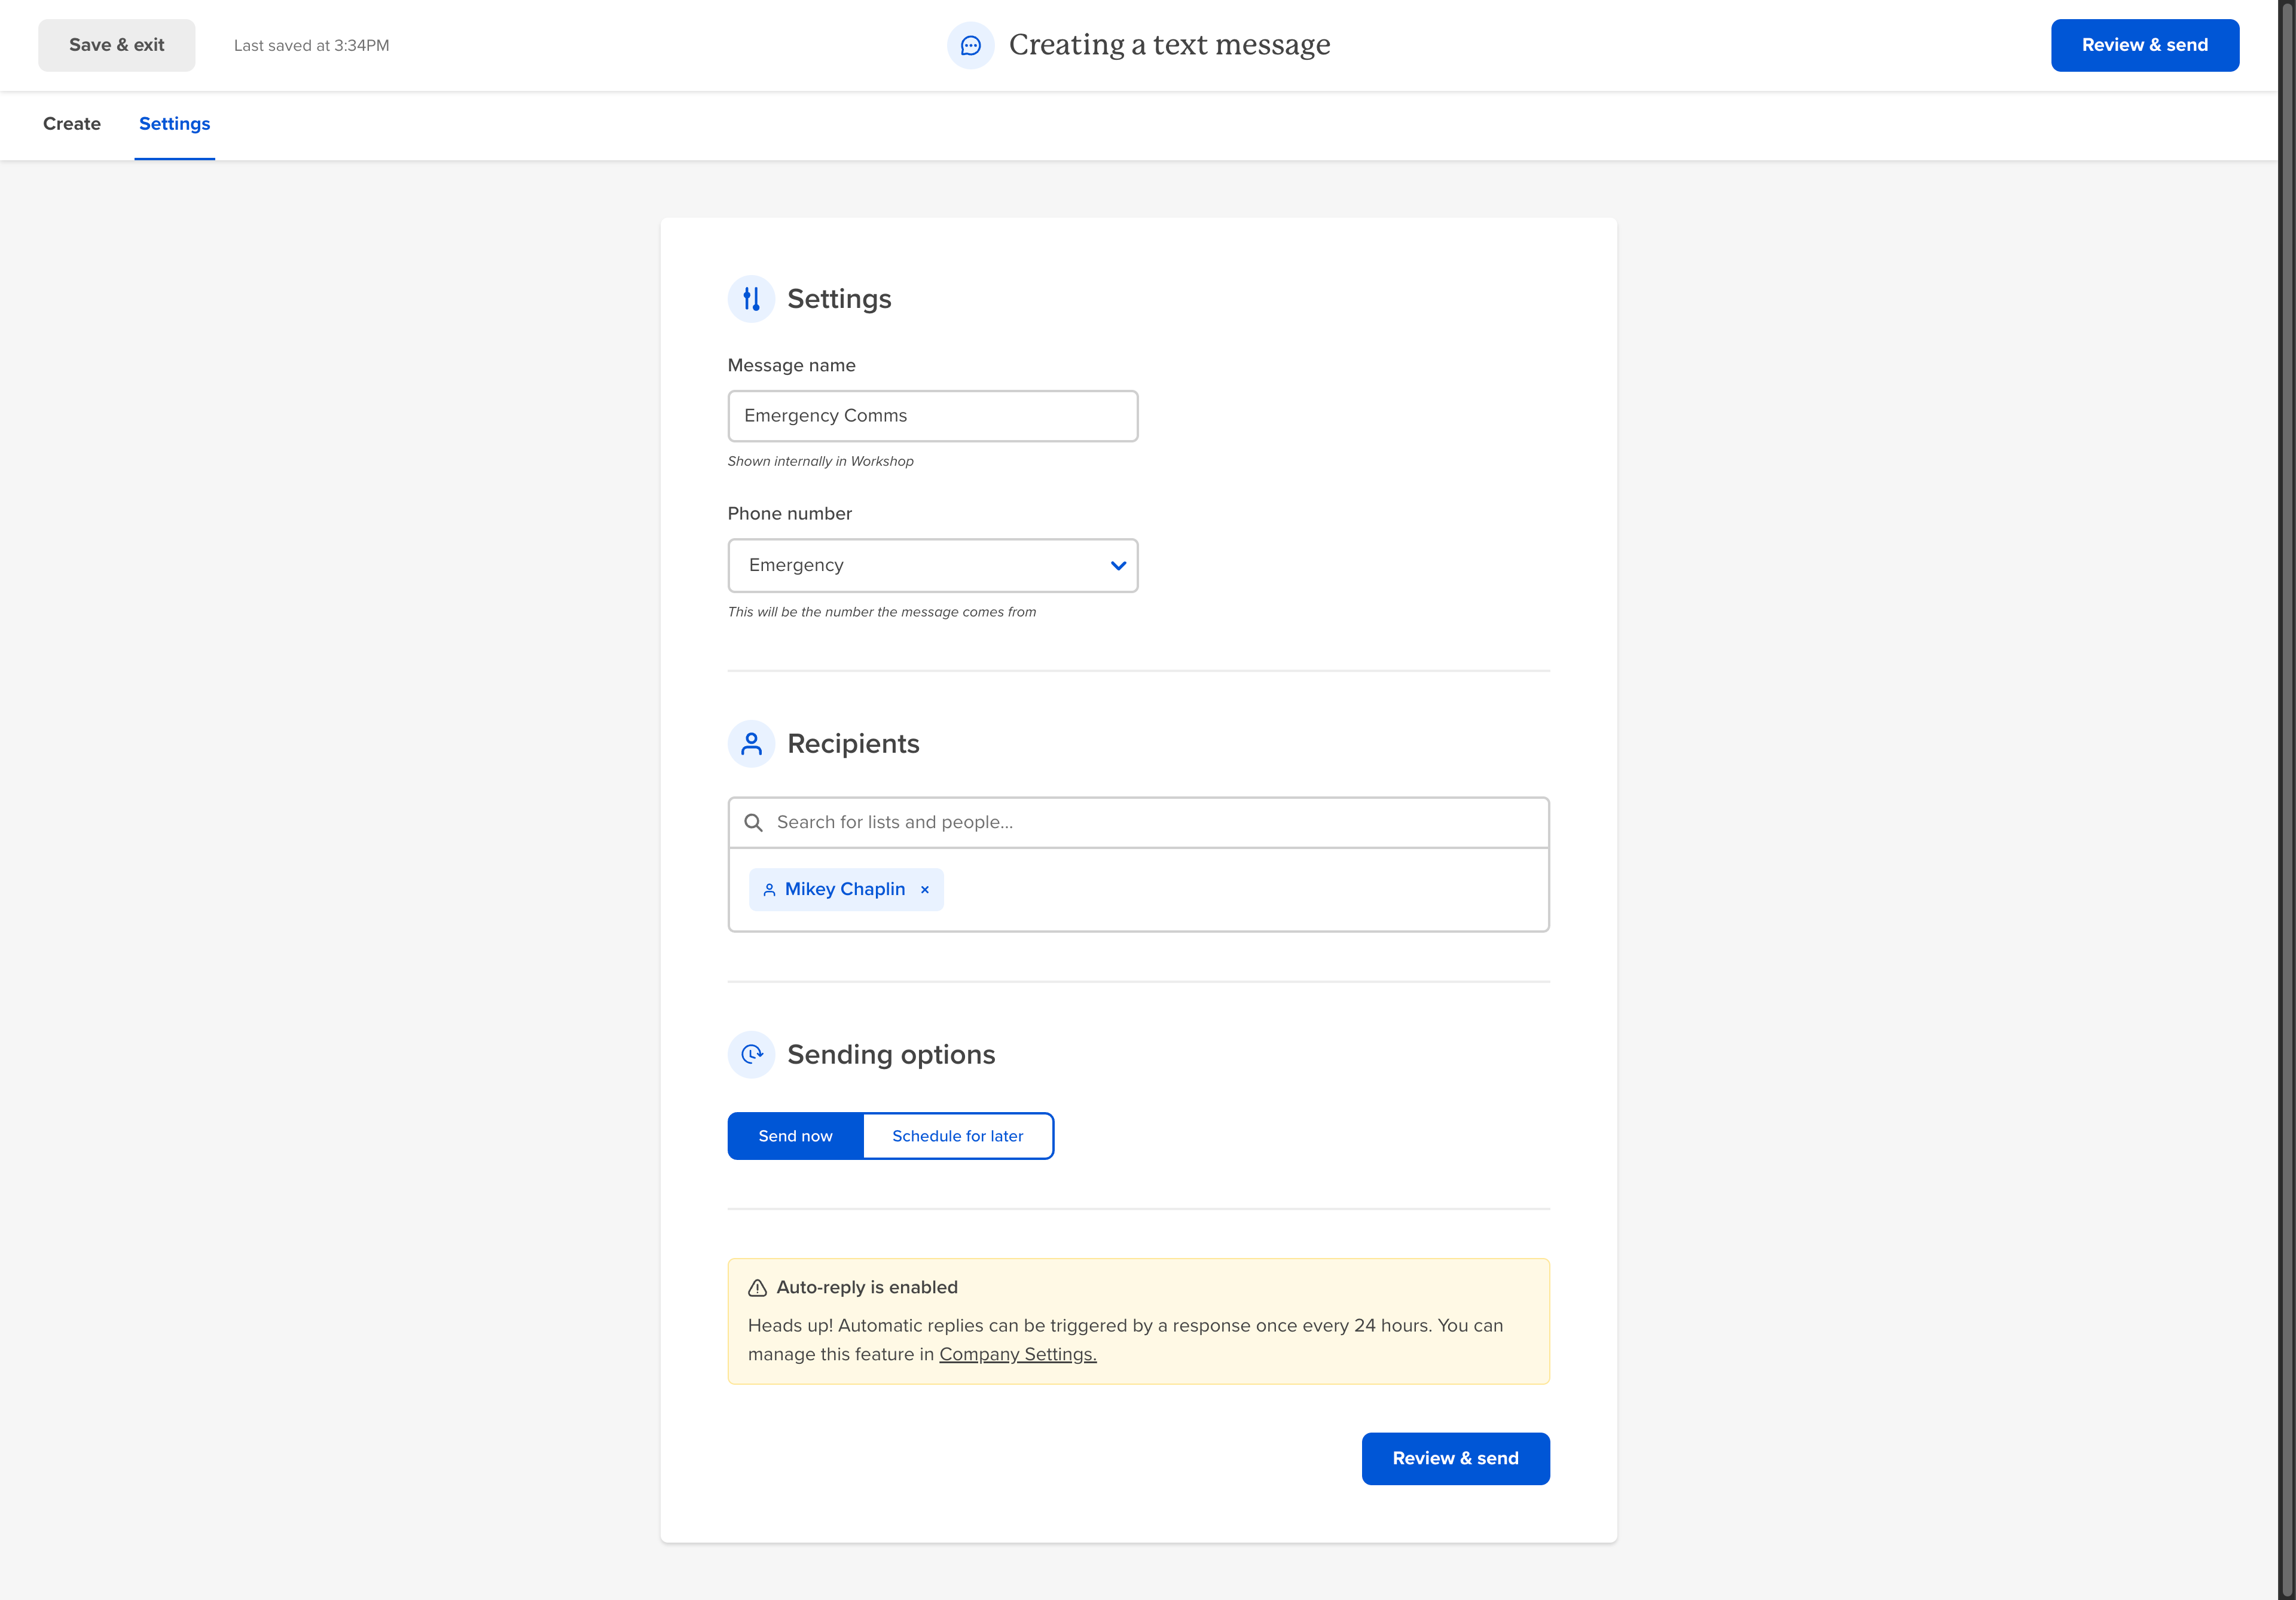Click the Save & exit button
Screen dimensions: 2296x1600
(x=117, y=45)
